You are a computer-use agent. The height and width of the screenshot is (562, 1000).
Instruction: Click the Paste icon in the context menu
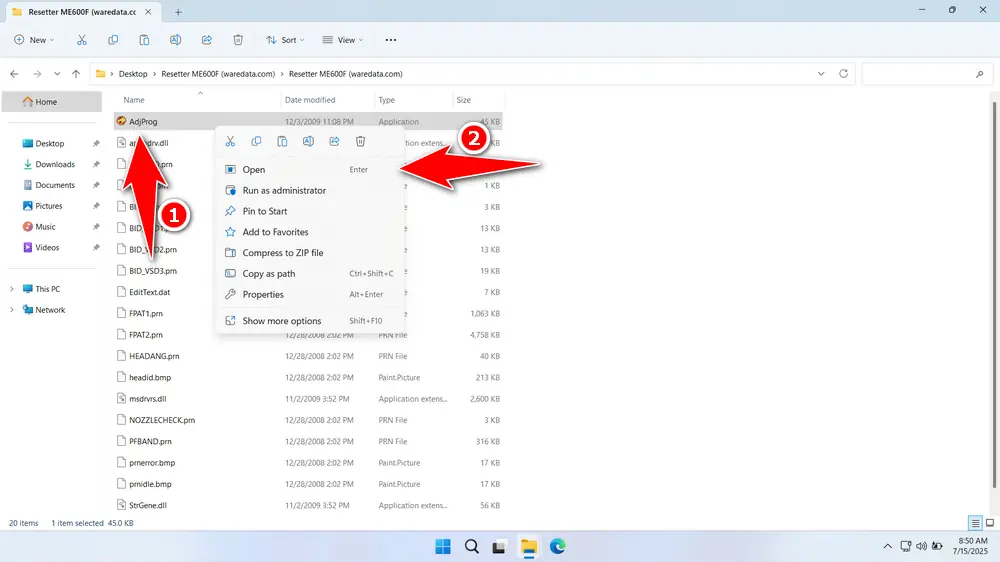pos(282,141)
